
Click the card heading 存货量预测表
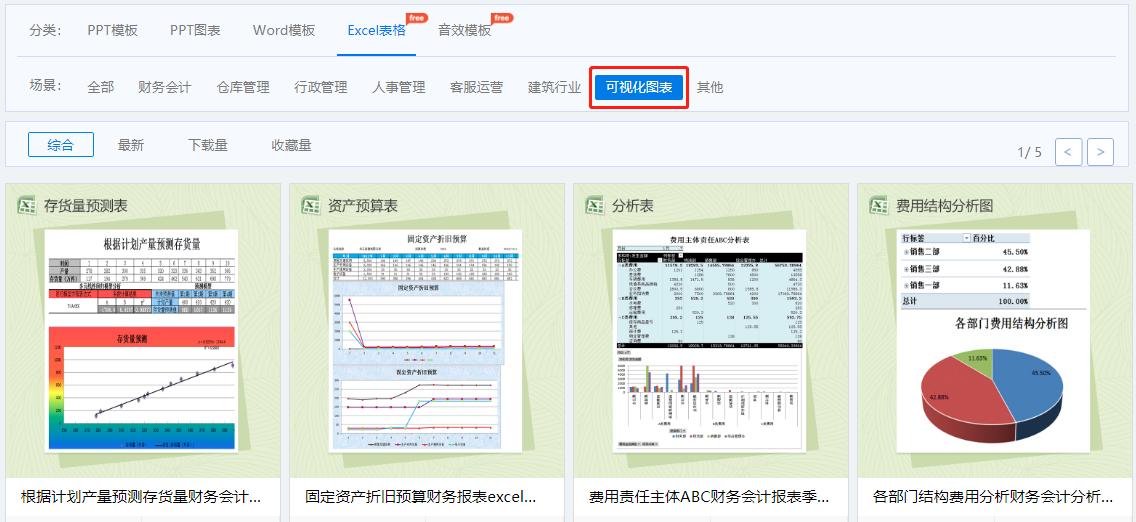(85, 206)
